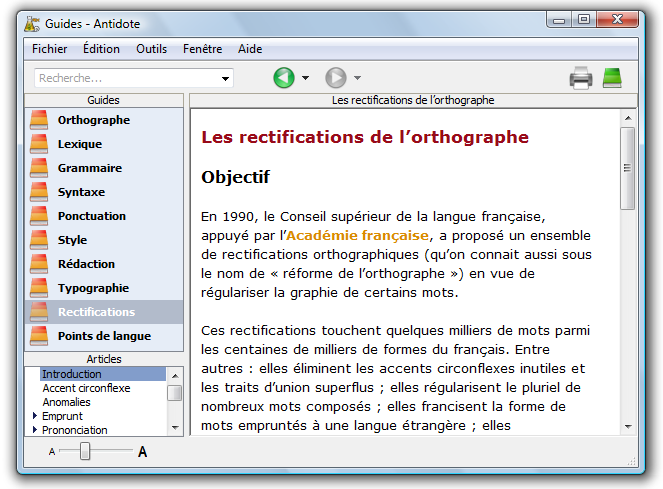The height and width of the screenshot is (489, 663).
Task: Expand the Emprunt article node
Action: coord(35,416)
